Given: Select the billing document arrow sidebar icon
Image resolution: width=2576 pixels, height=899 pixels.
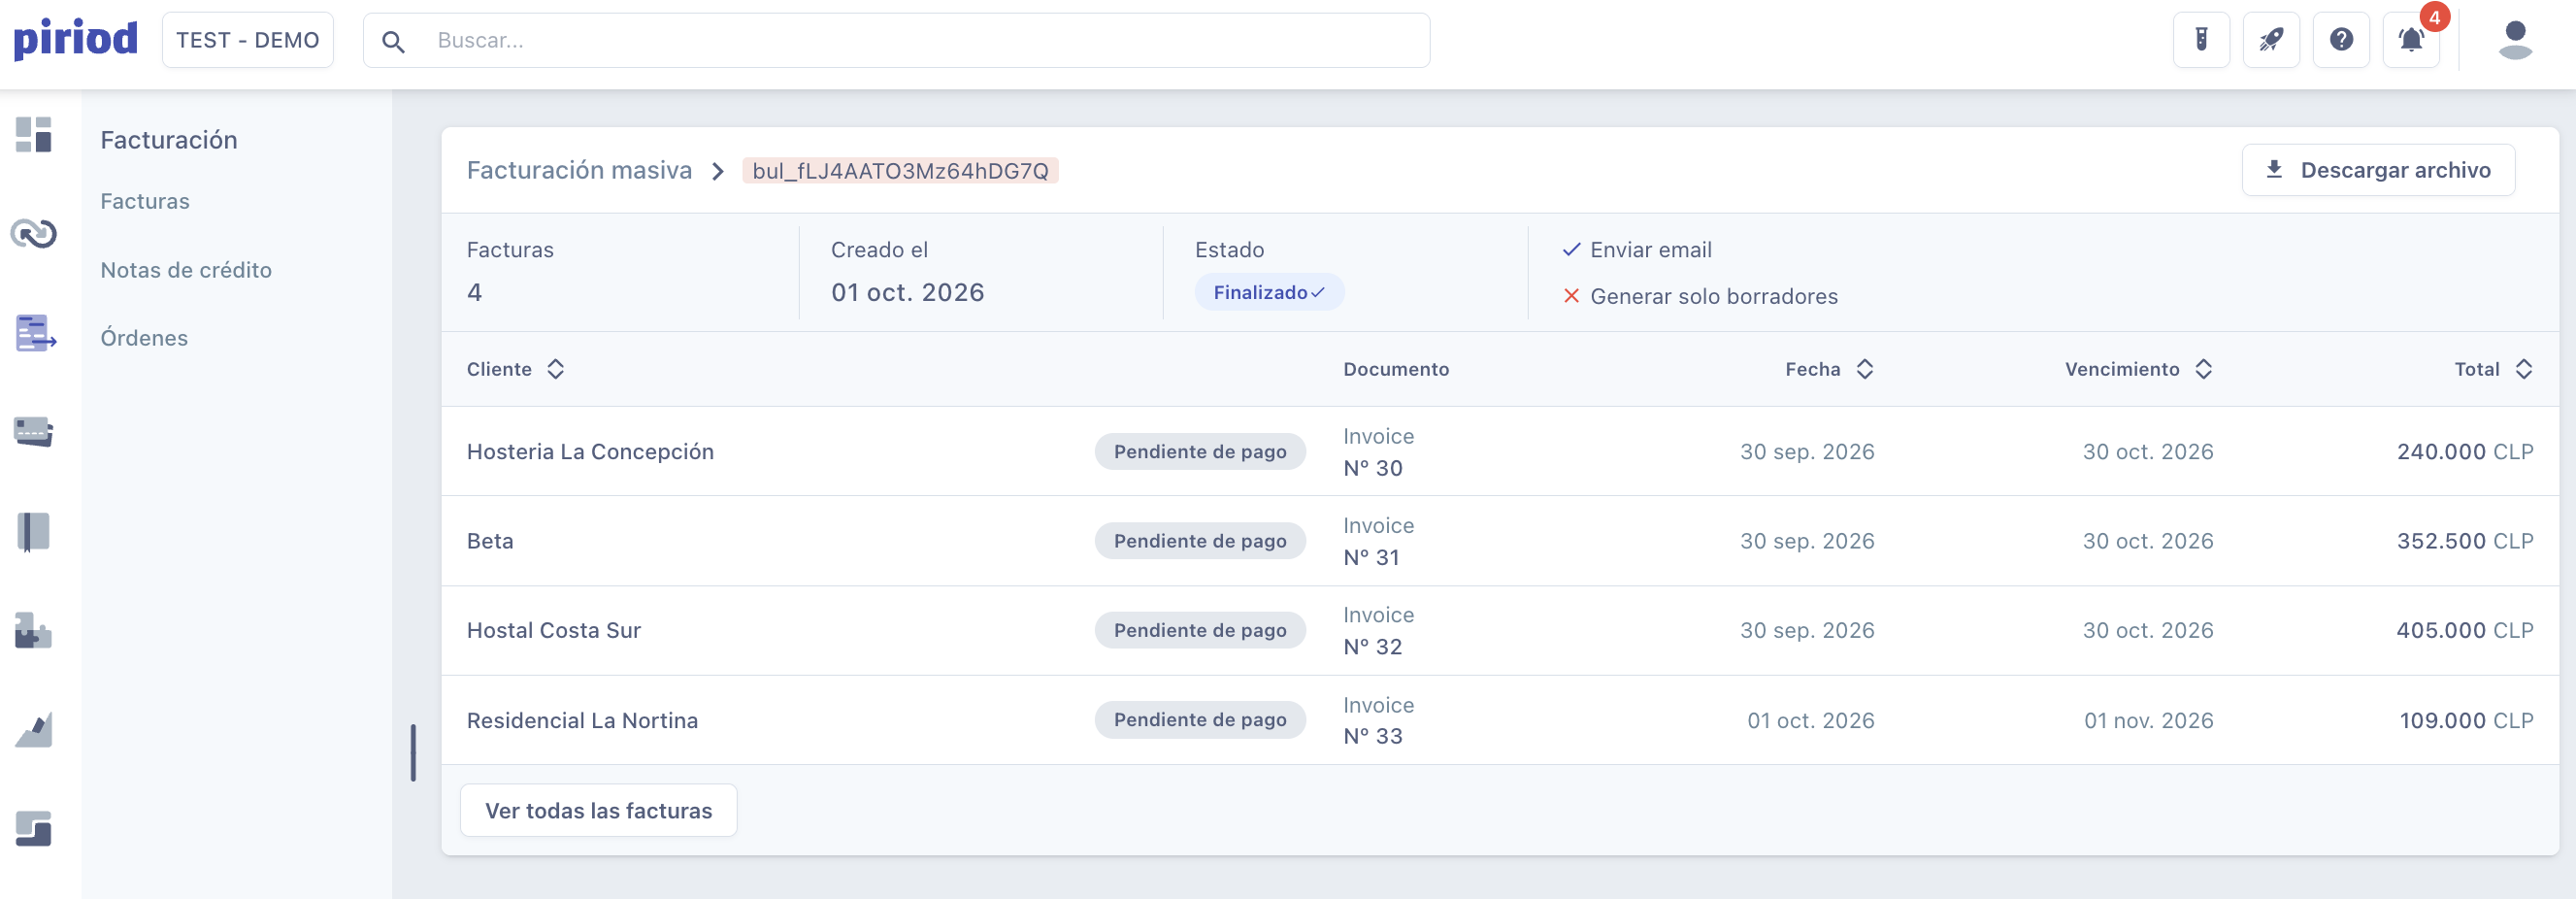Looking at the screenshot, I should [x=35, y=333].
